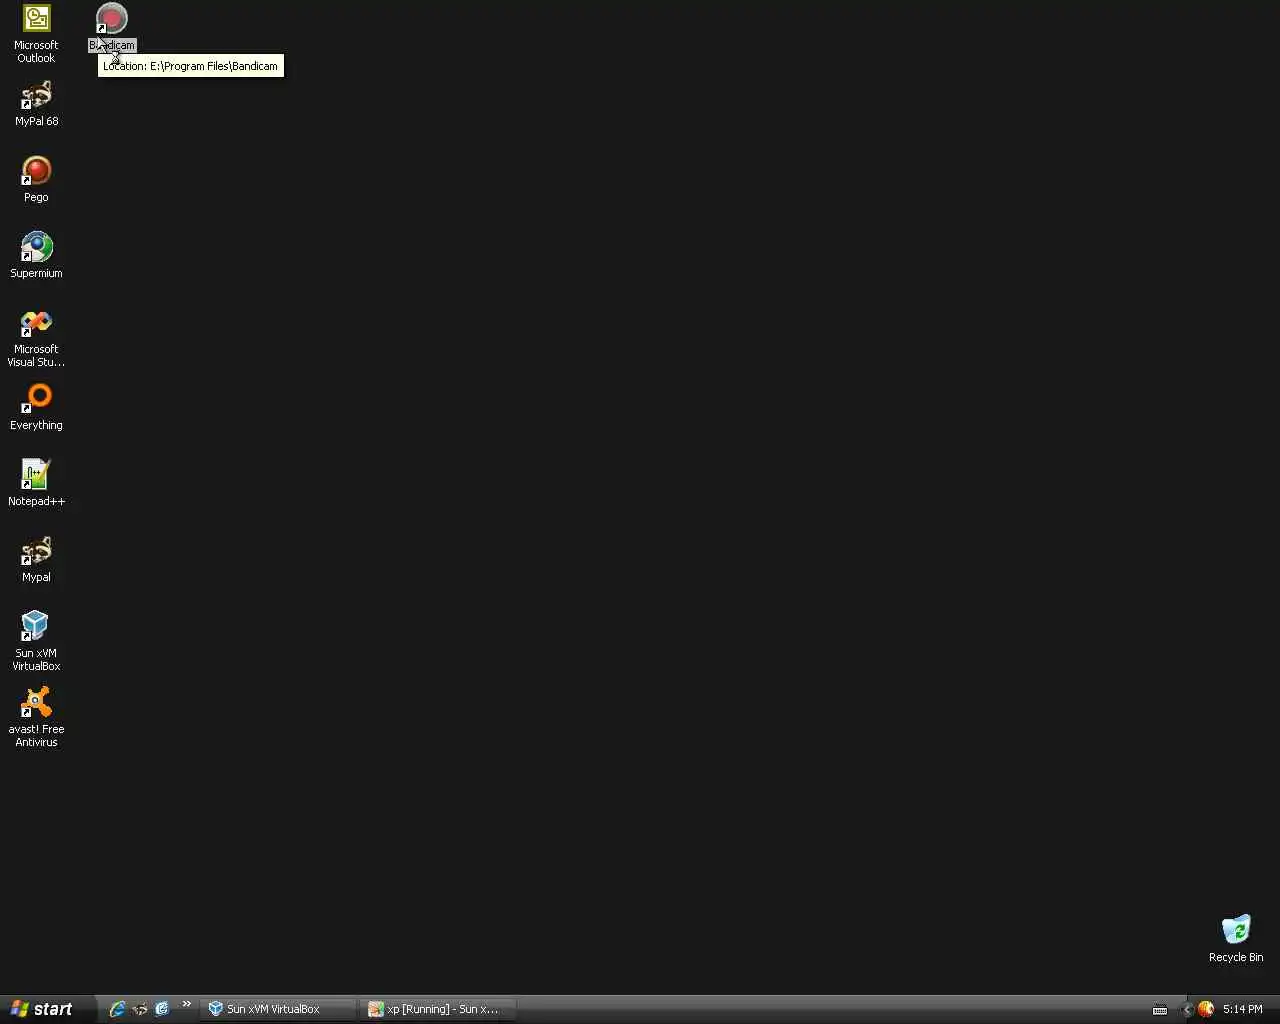Select the Mypal desktop shortcut

(x=36, y=559)
